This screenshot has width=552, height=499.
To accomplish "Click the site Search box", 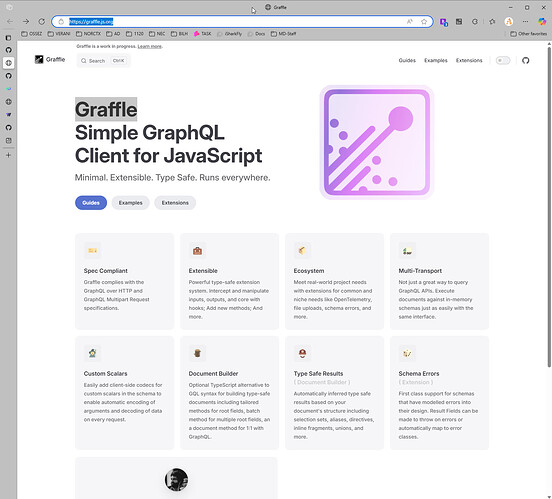I will 104,61.
